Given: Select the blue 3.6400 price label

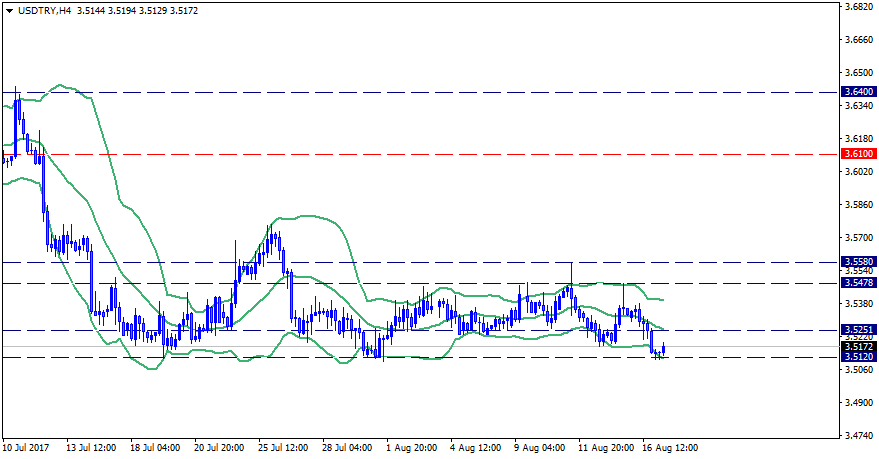Looking at the screenshot, I should tap(859, 92).
